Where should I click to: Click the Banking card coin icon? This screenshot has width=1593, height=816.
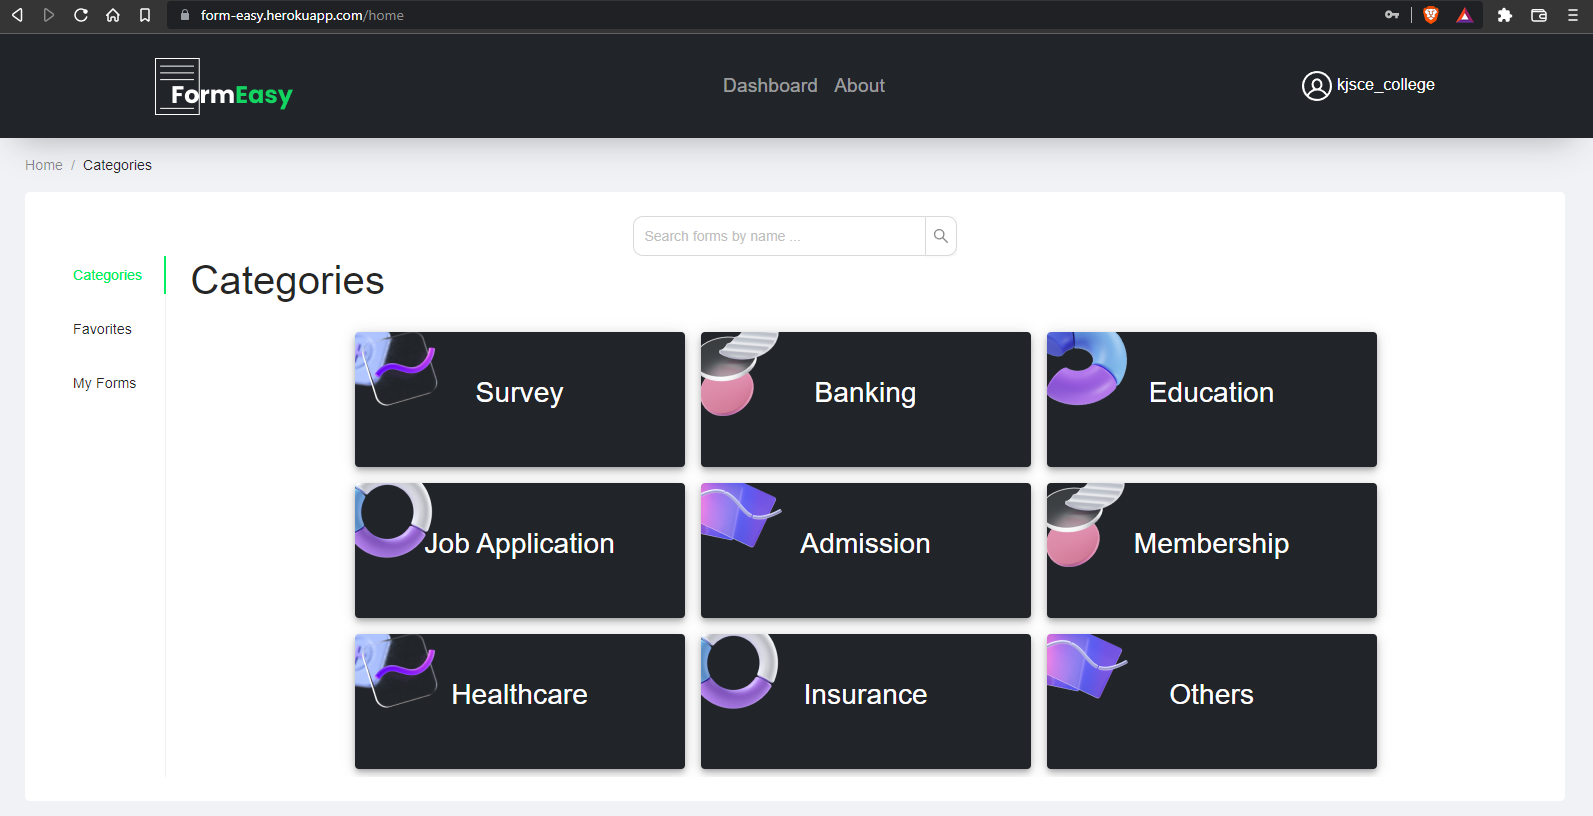tap(739, 374)
